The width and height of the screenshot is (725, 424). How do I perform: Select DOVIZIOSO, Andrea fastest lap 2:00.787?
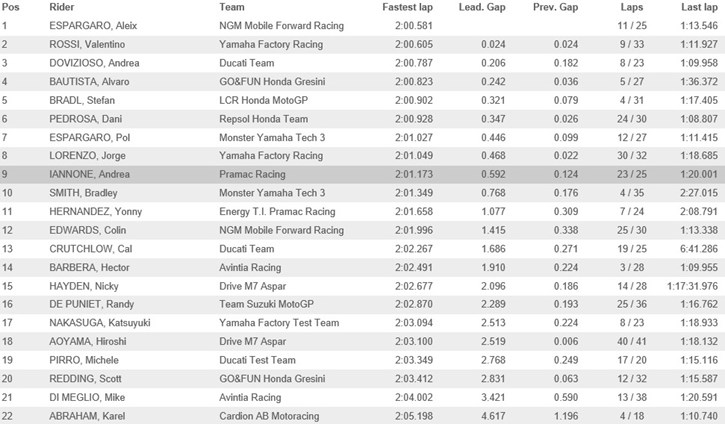[414, 63]
